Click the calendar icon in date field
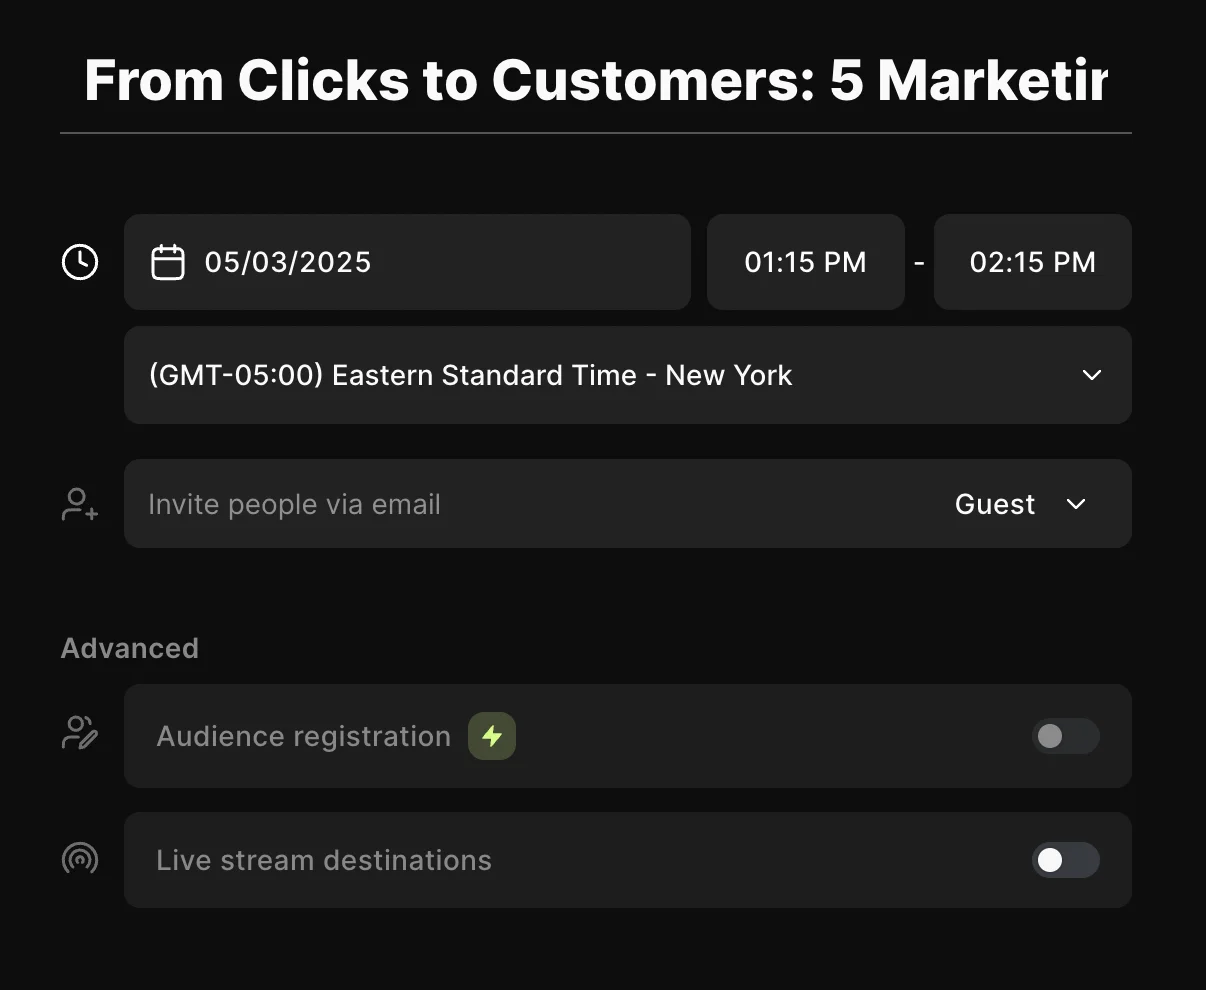 [168, 262]
